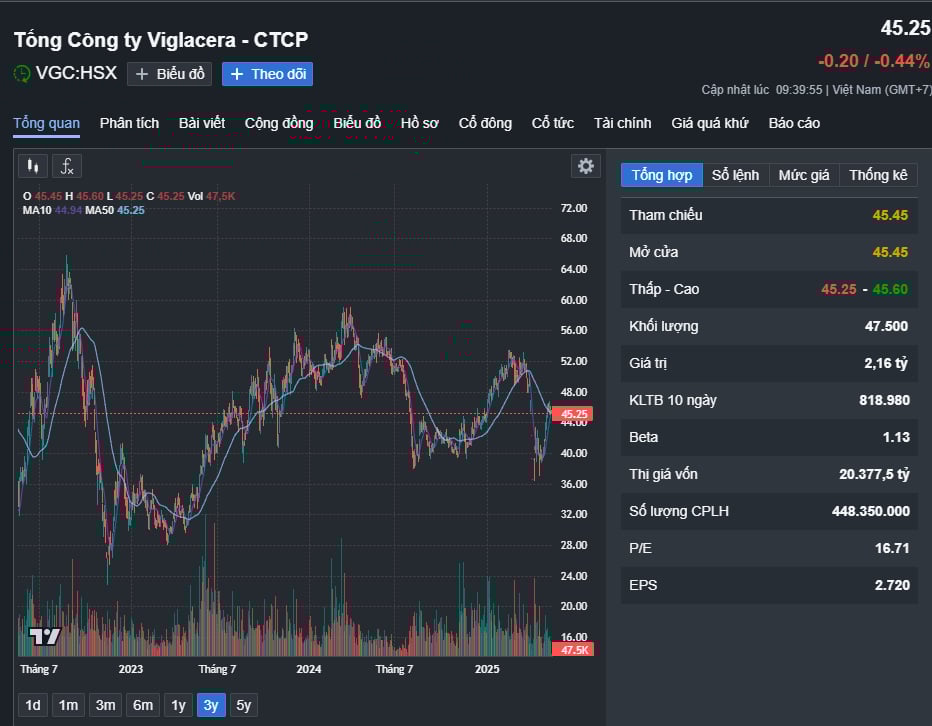This screenshot has width=932, height=726.
Task: Choose the 3m chart range
Action: (x=105, y=705)
